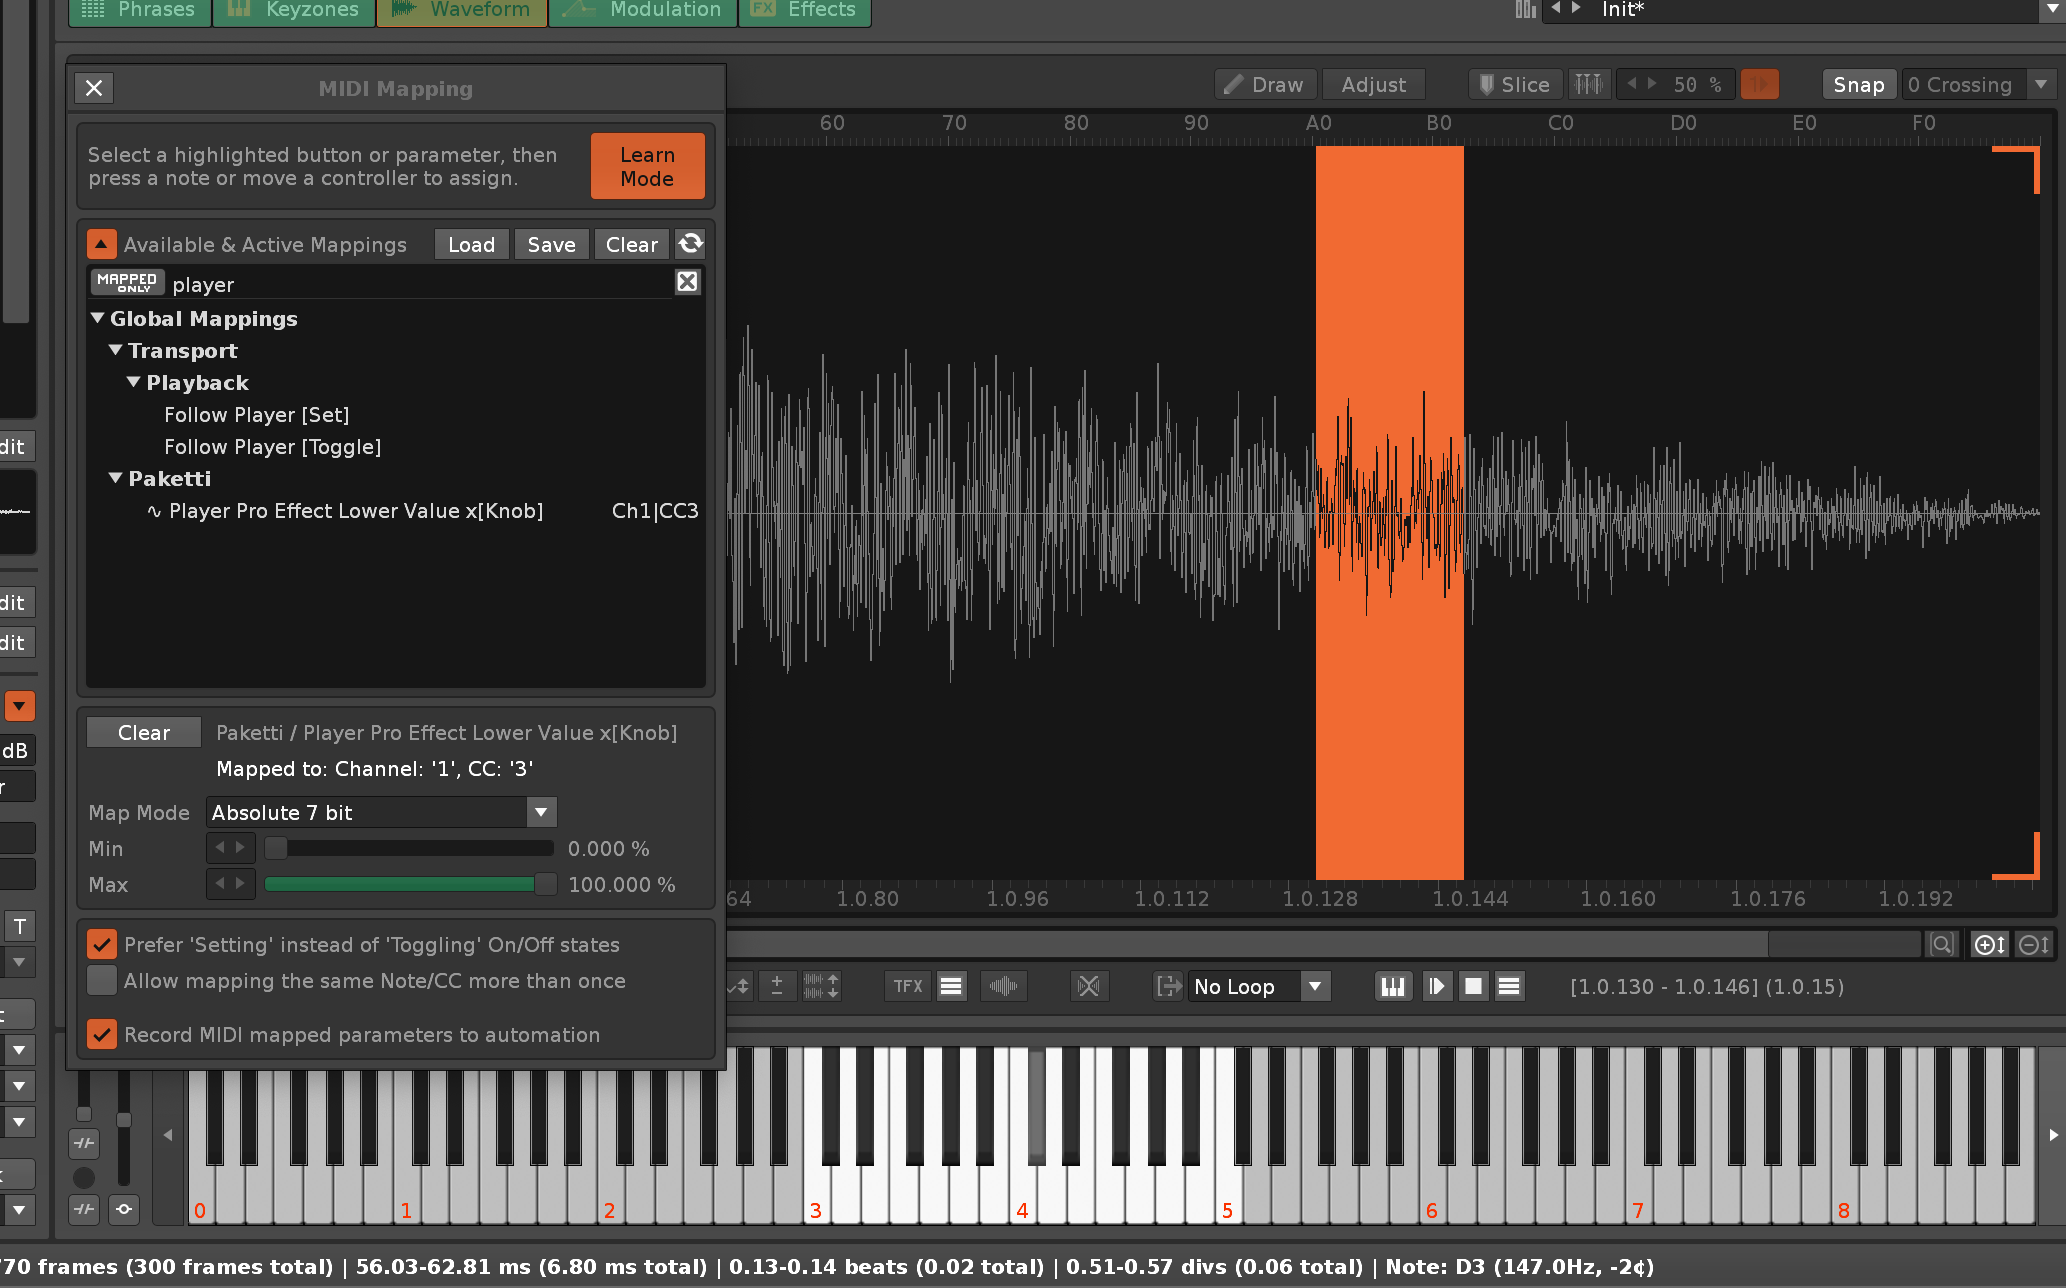
Task: Collapse the Paketti tree group
Action: click(116, 479)
